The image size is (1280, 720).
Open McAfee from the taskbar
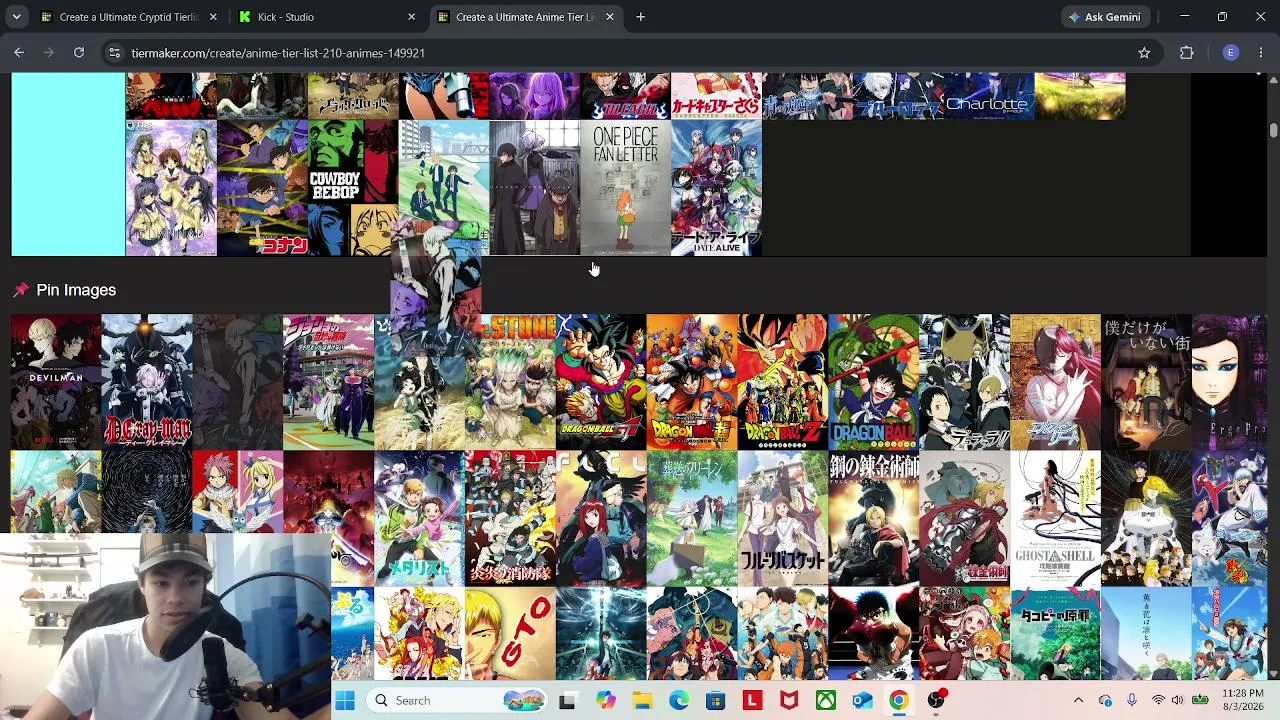tap(789, 701)
